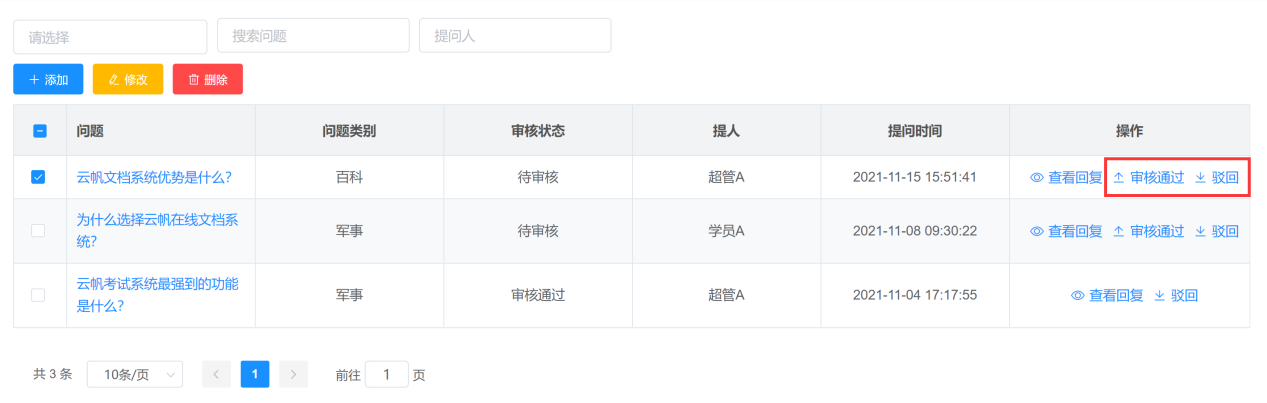Go to the next page with the right arrow

pyautogui.click(x=293, y=375)
